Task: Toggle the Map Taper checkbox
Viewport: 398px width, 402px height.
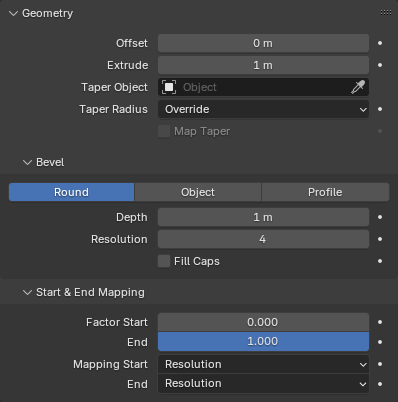Action: tap(164, 131)
